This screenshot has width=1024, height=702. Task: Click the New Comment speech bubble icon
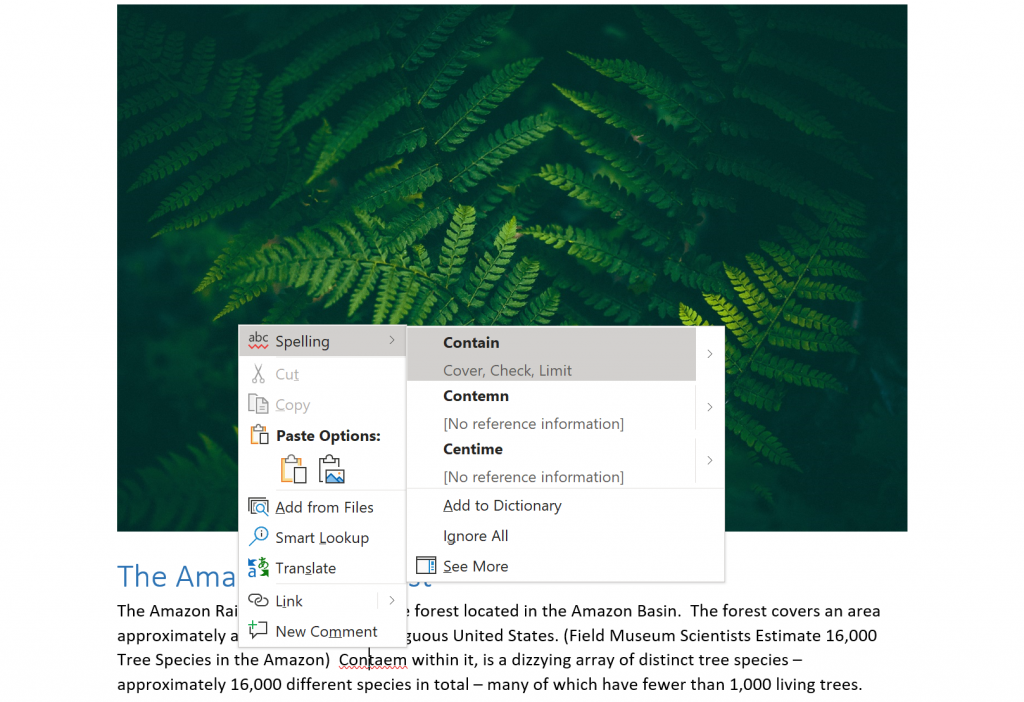point(259,631)
